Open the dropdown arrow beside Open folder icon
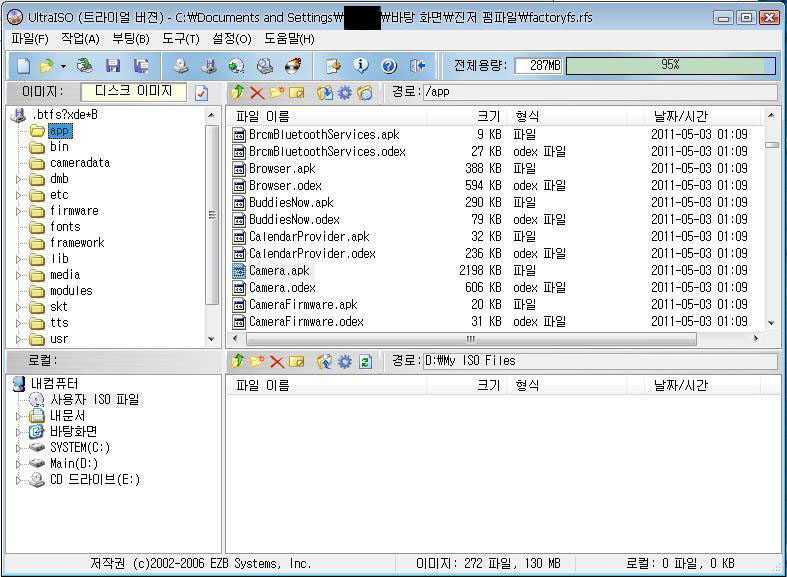 coord(63,66)
